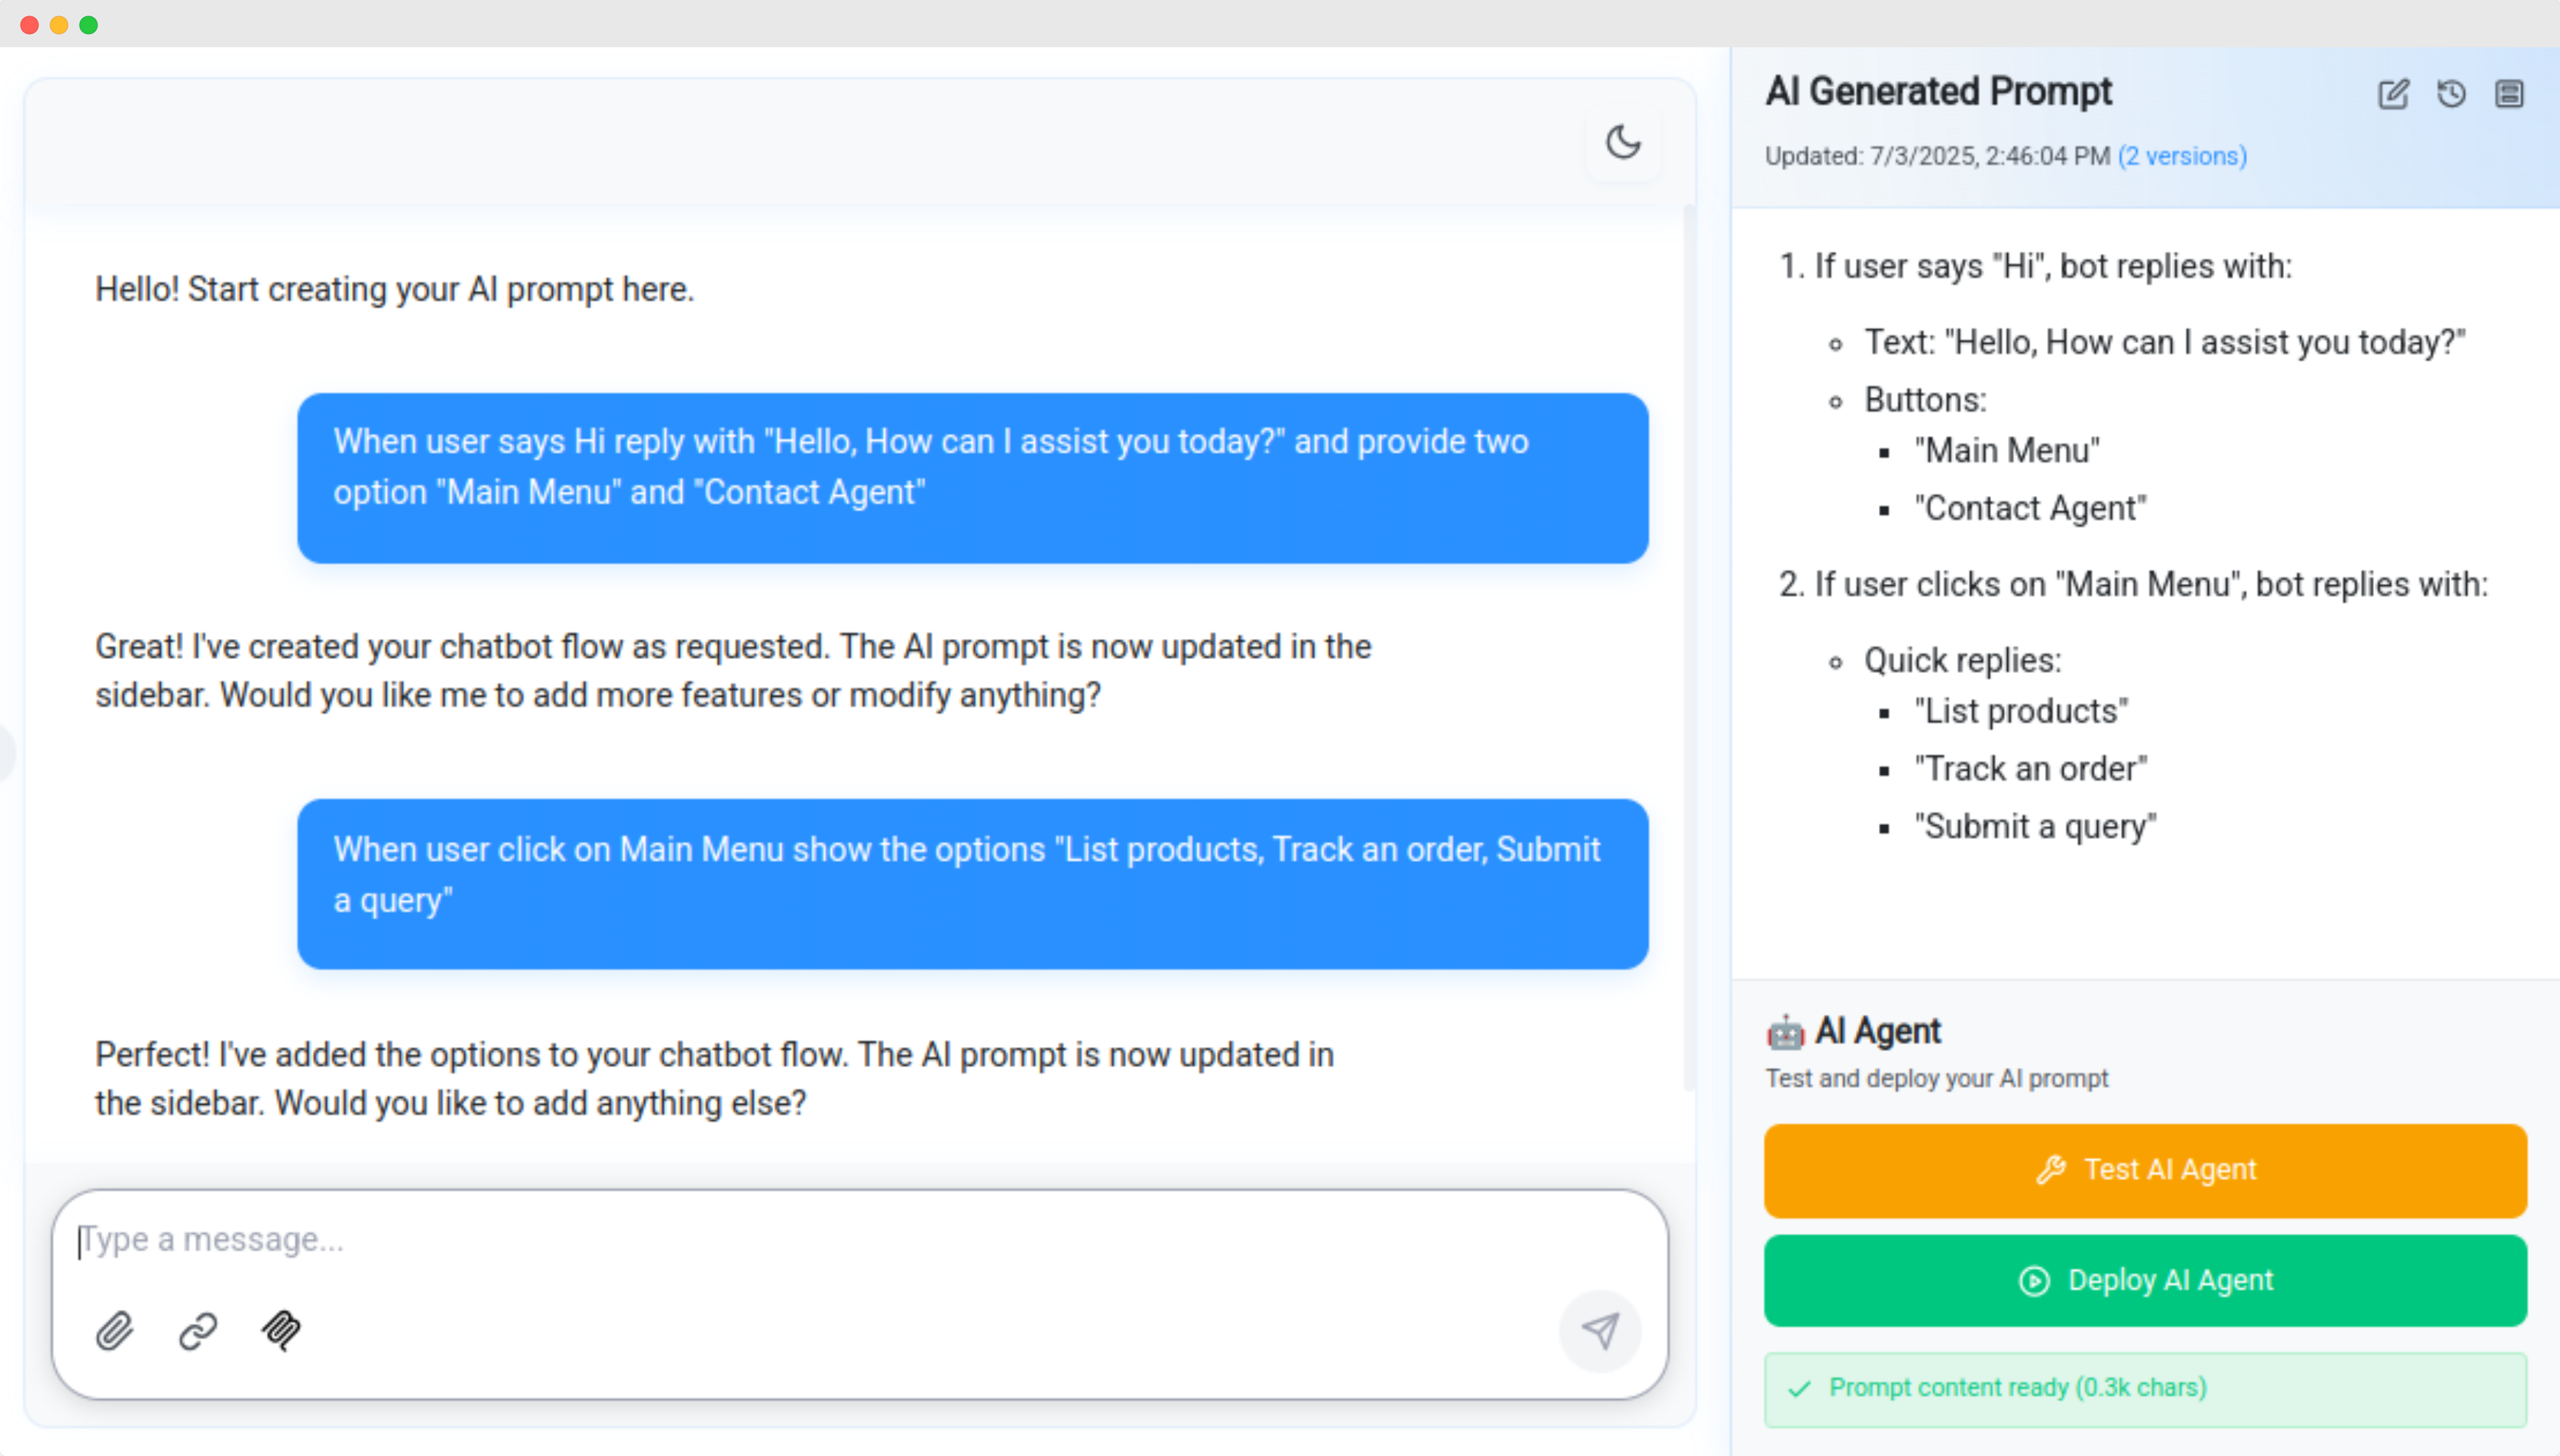2560x1456 pixels.
Task: Click the robot icon next to AI Agent
Action: 1785,1031
